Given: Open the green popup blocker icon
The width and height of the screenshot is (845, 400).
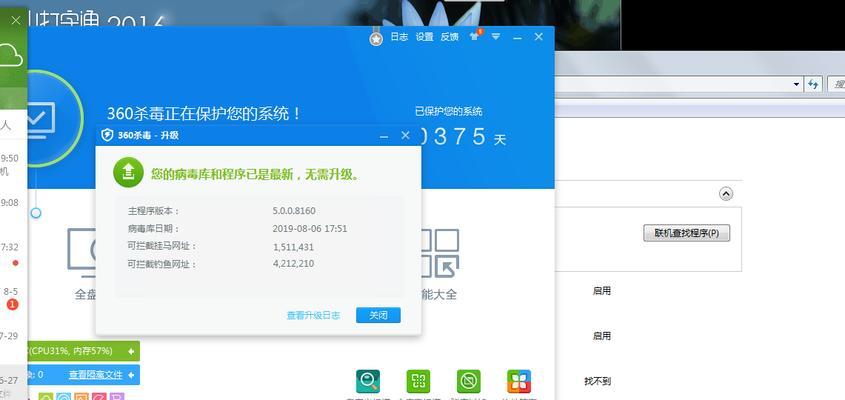Looking at the screenshot, I should 468,382.
